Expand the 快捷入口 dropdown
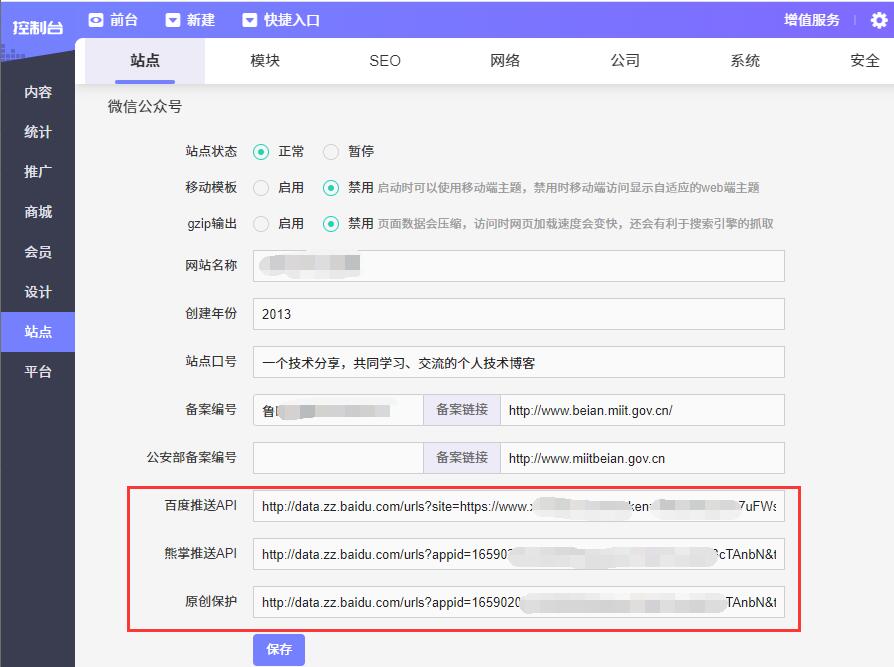This screenshot has height=667, width=894. (250, 20)
